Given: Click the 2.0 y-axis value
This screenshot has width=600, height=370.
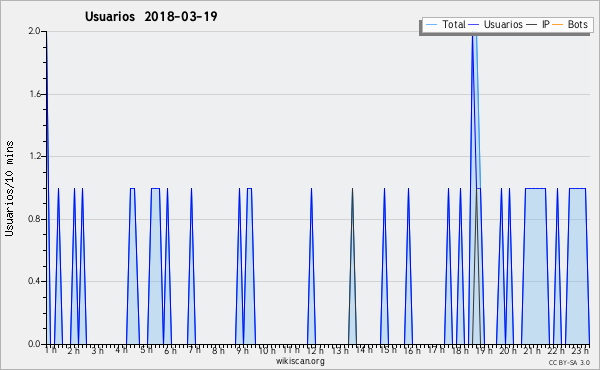Looking at the screenshot, I should 34,31.
